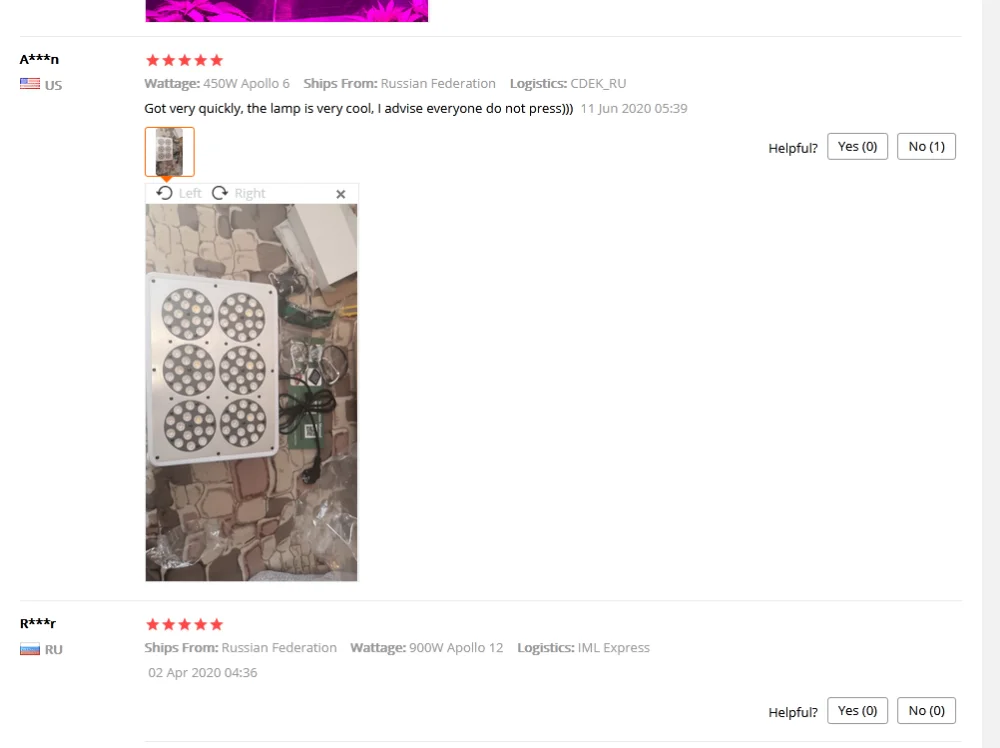
Task: Click the Russian flag icon
Action: [x=30, y=649]
